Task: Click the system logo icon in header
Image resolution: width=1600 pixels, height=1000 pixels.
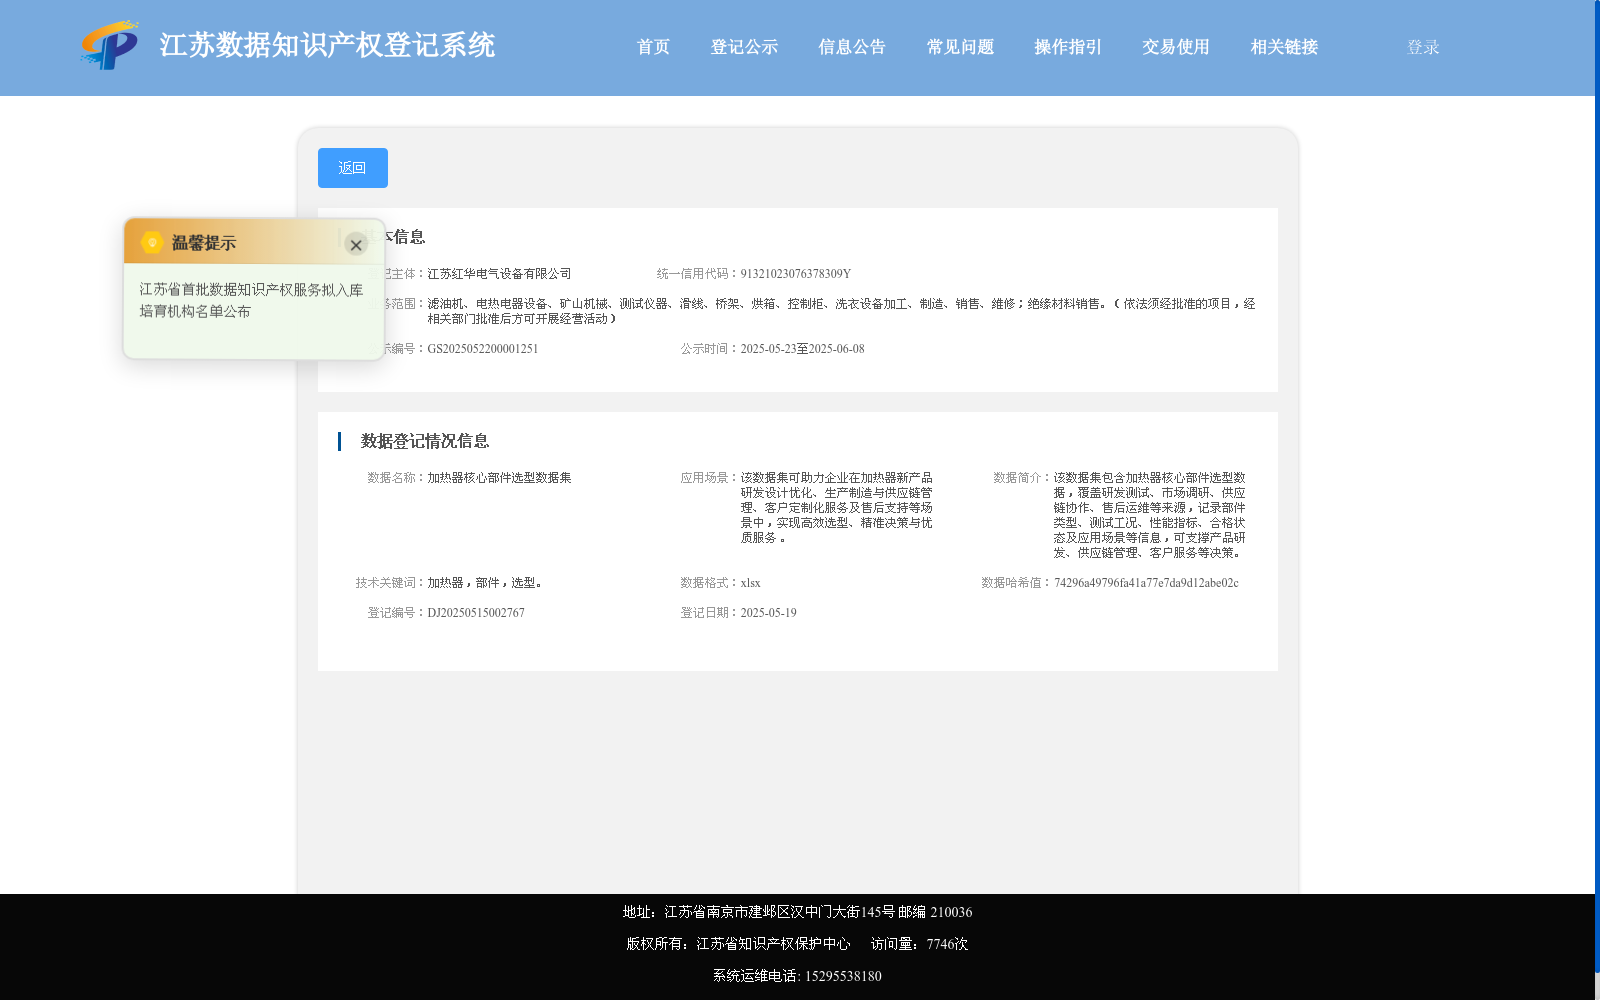Action: pyautogui.click(x=110, y=45)
